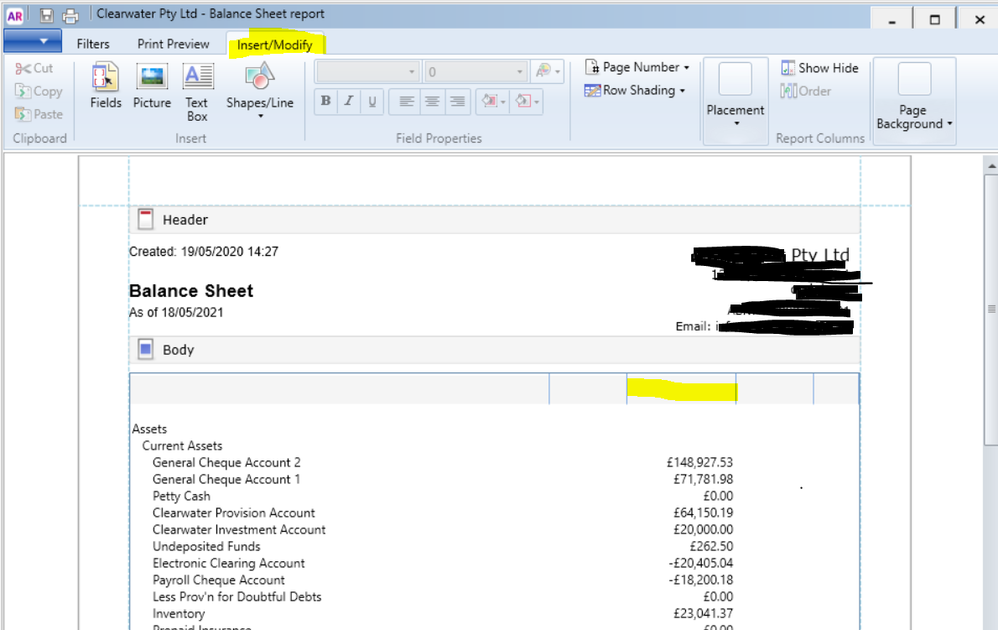Click the print icon in title bar

click(x=70, y=16)
